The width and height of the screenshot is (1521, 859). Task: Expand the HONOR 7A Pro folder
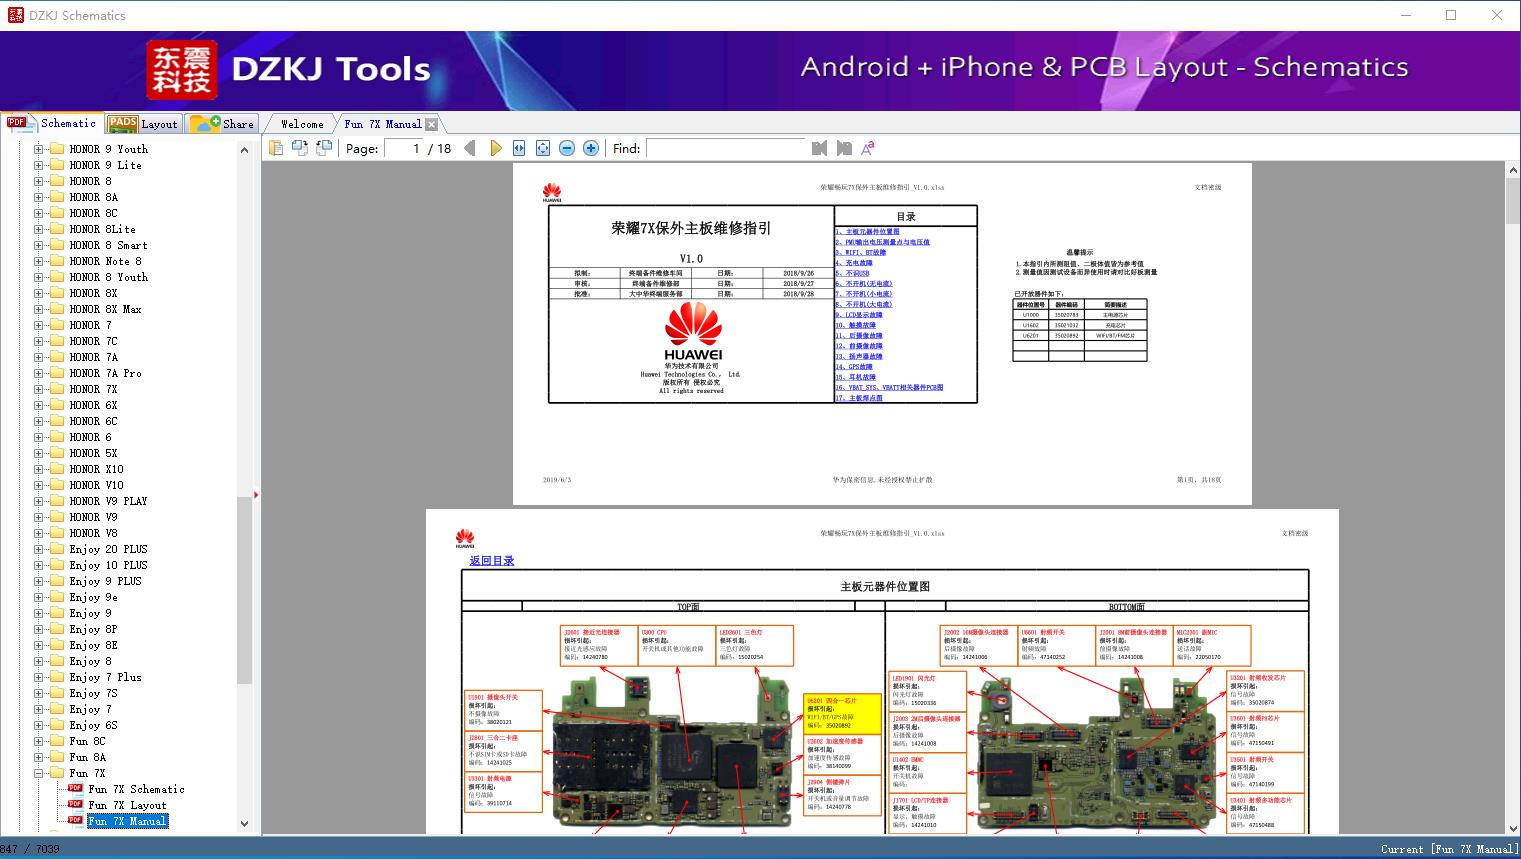(39, 373)
